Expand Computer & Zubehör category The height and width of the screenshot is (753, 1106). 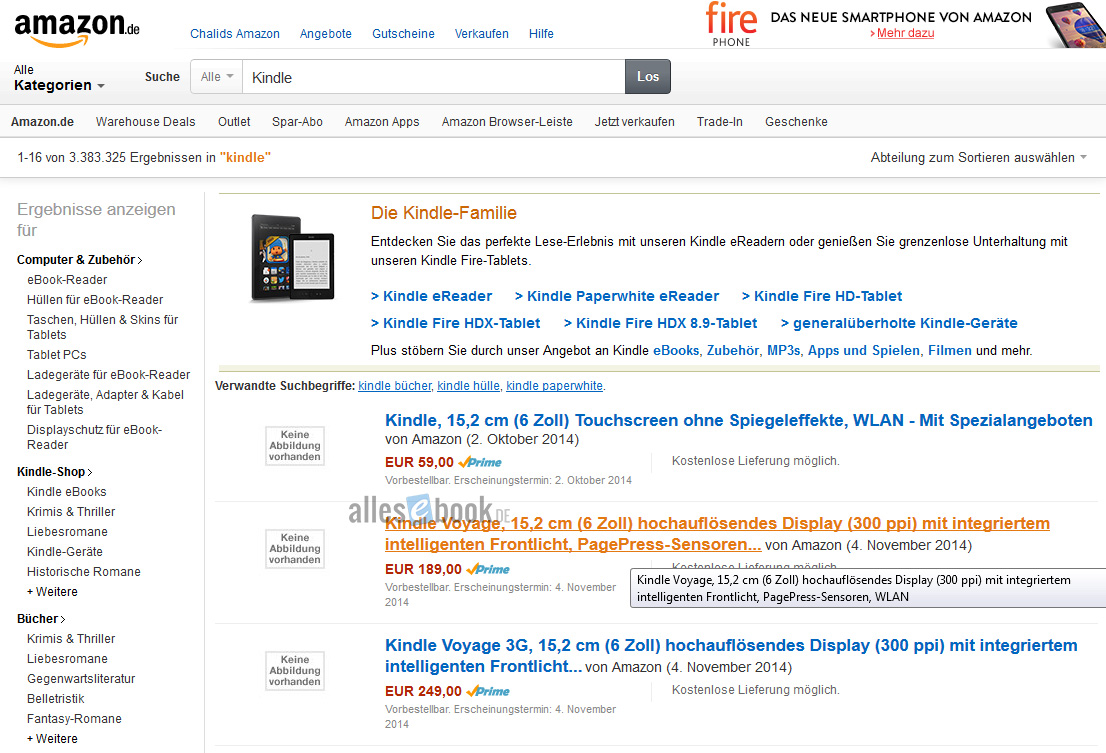(80, 260)
